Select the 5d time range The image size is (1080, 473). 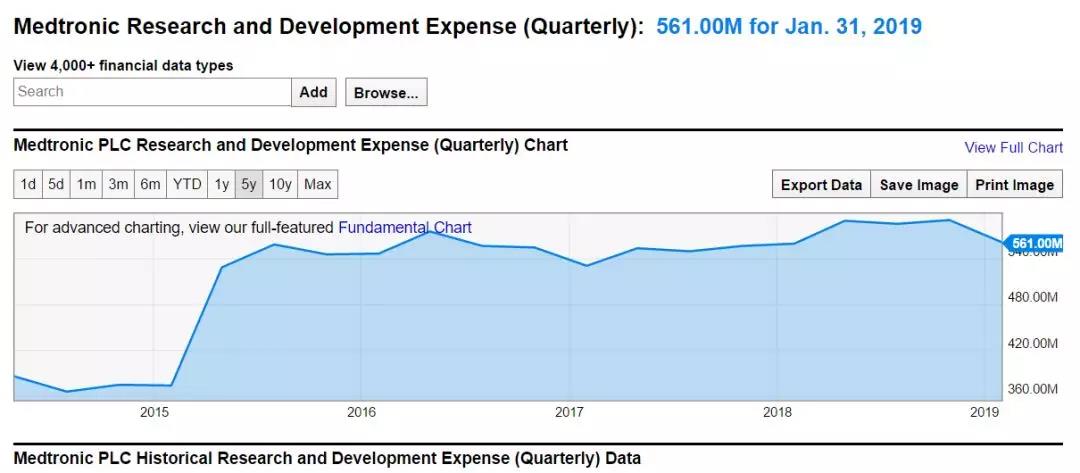(x=56, y=184)
